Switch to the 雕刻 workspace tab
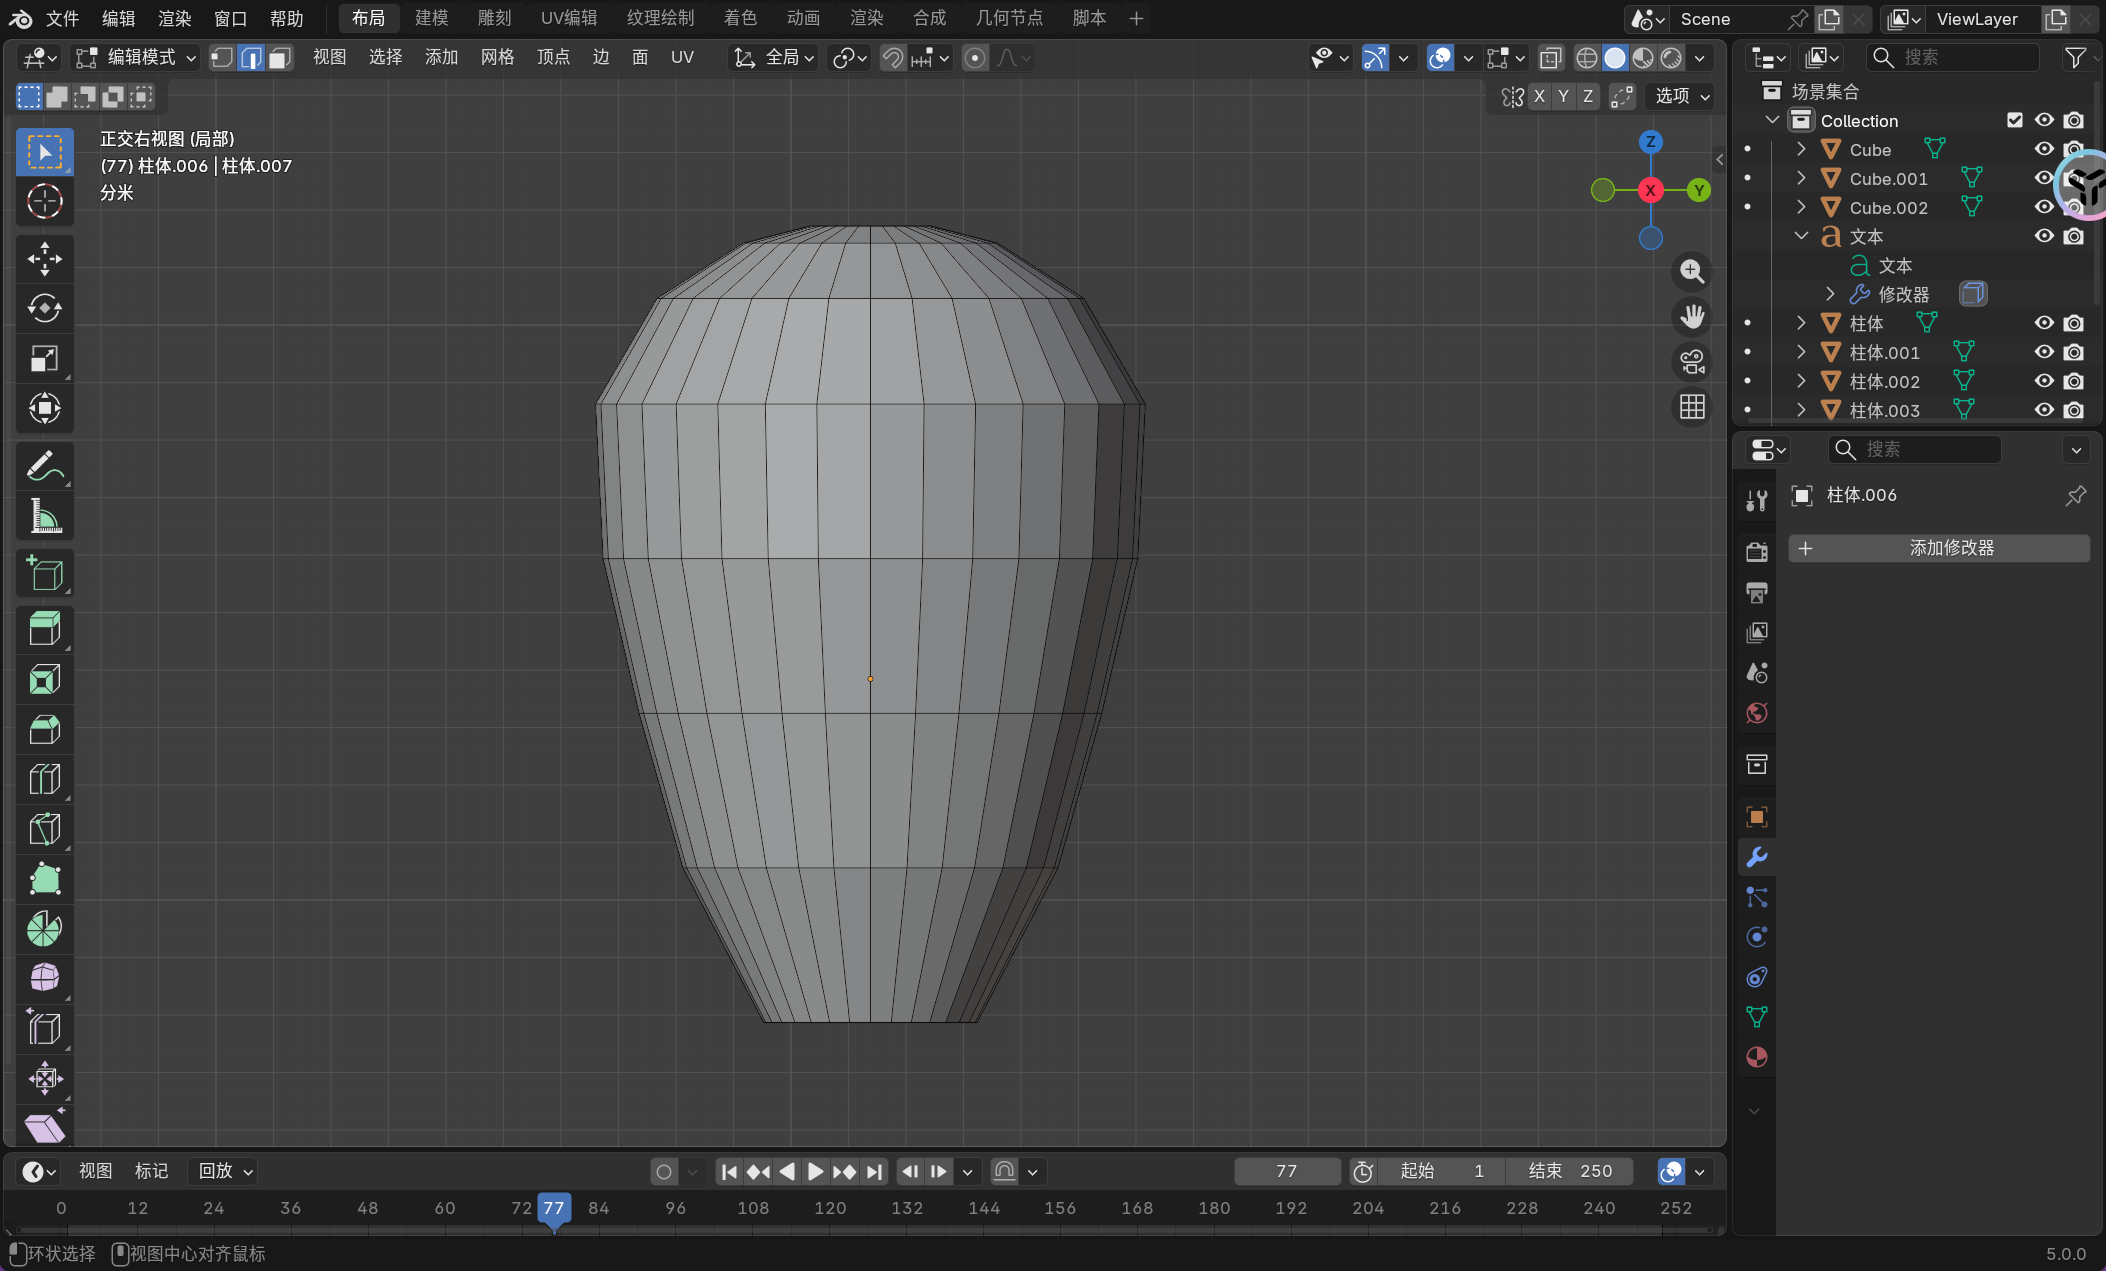 click(x=494, y=18)
